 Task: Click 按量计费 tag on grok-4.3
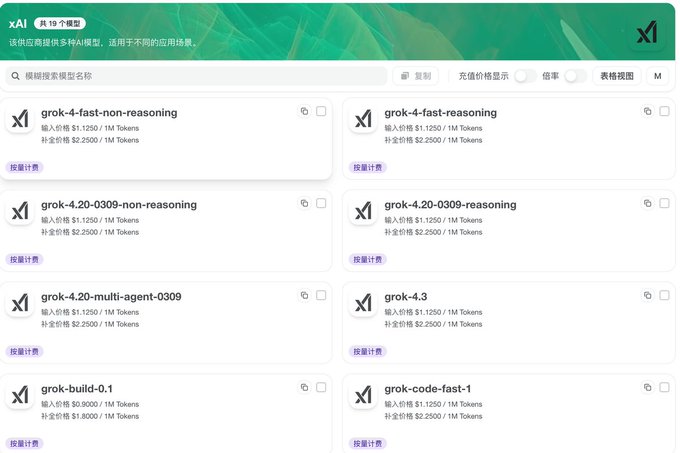click(x=367, y=351)
